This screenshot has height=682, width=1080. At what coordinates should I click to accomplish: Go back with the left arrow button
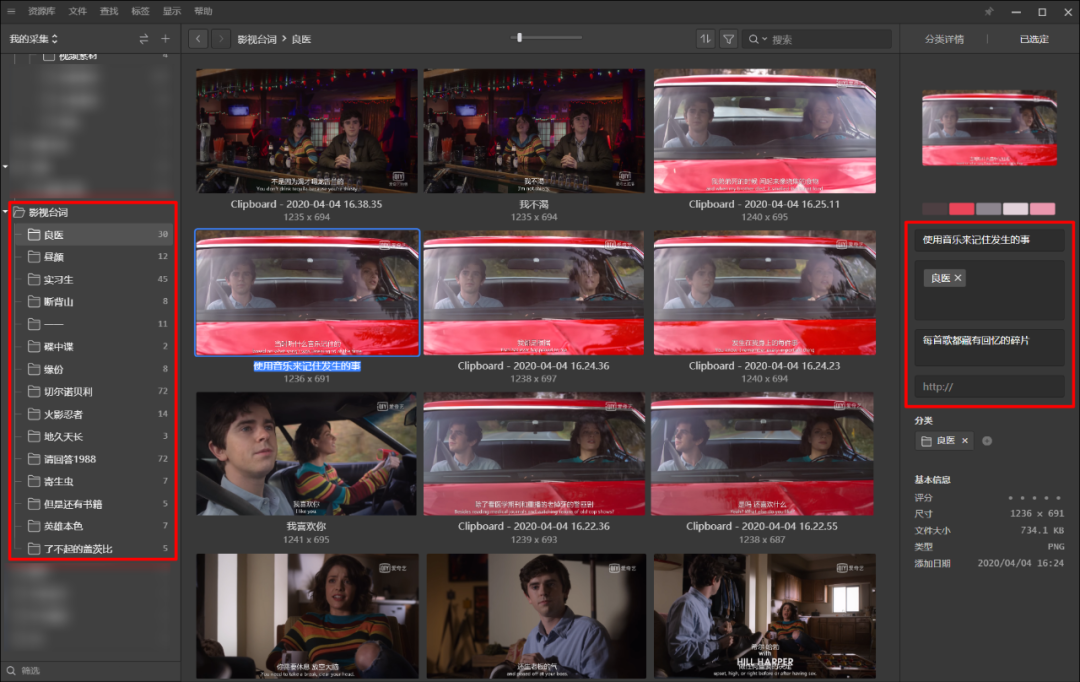tap(198, 39)
